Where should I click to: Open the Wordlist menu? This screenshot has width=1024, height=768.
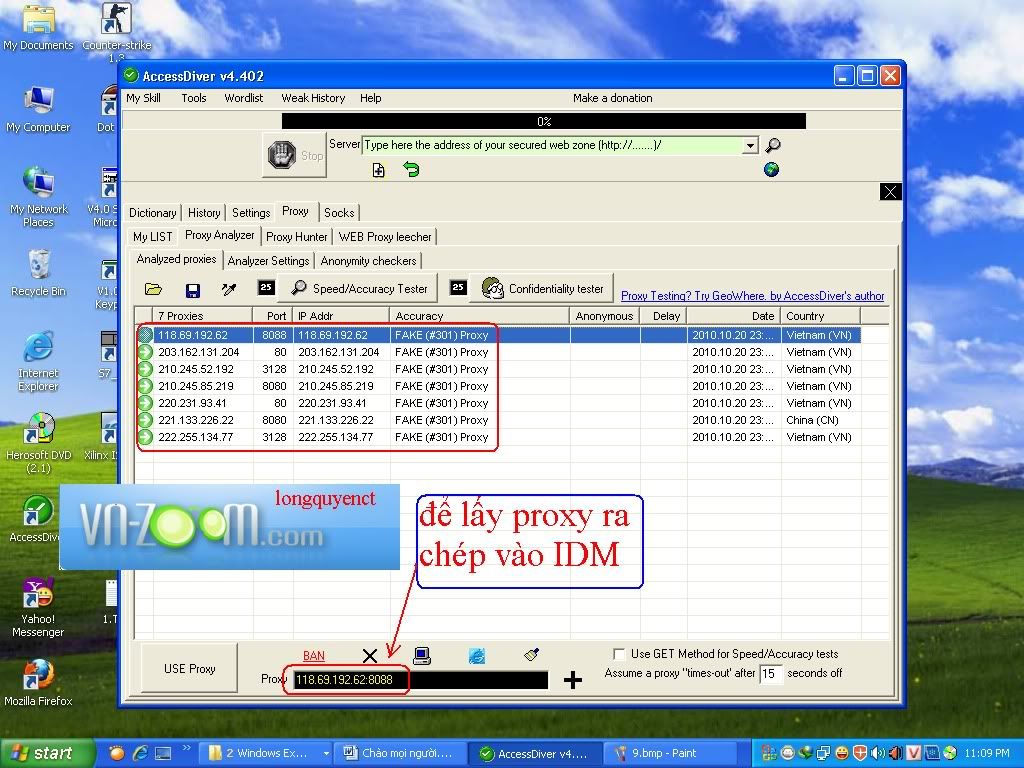click(244, 98)
